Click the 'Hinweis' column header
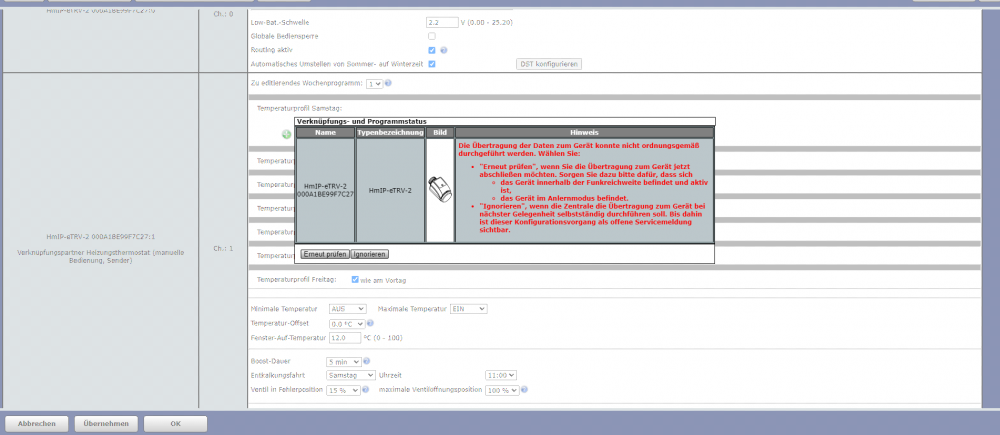The image size is (1000, 435). (584, 133)
